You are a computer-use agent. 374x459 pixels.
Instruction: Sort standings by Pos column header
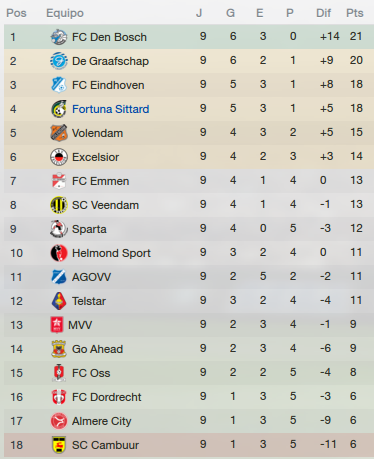click(16, 13)
